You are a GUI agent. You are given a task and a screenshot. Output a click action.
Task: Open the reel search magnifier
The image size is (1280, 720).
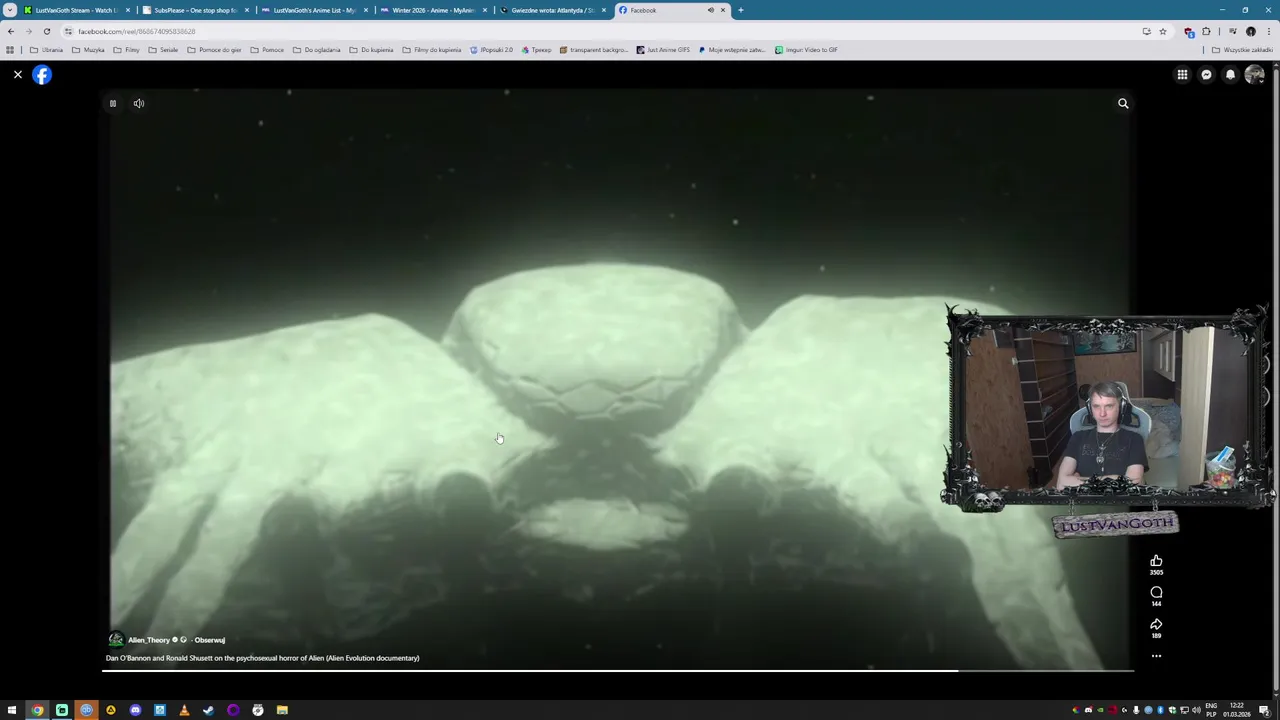coord(1123,103)
